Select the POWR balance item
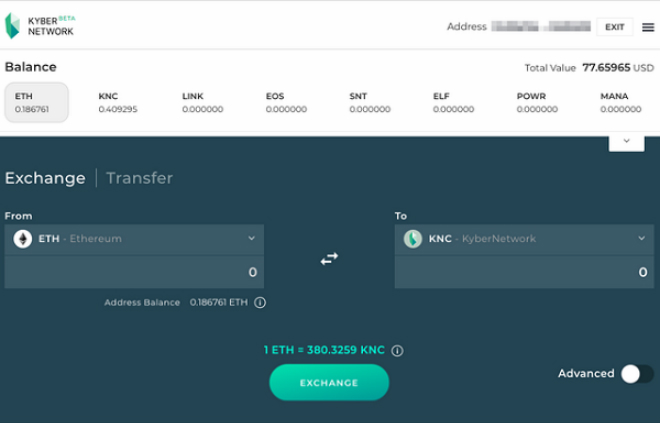Viewport: 660px width, 423px height. pyautogui.click(x=537, y=103)
